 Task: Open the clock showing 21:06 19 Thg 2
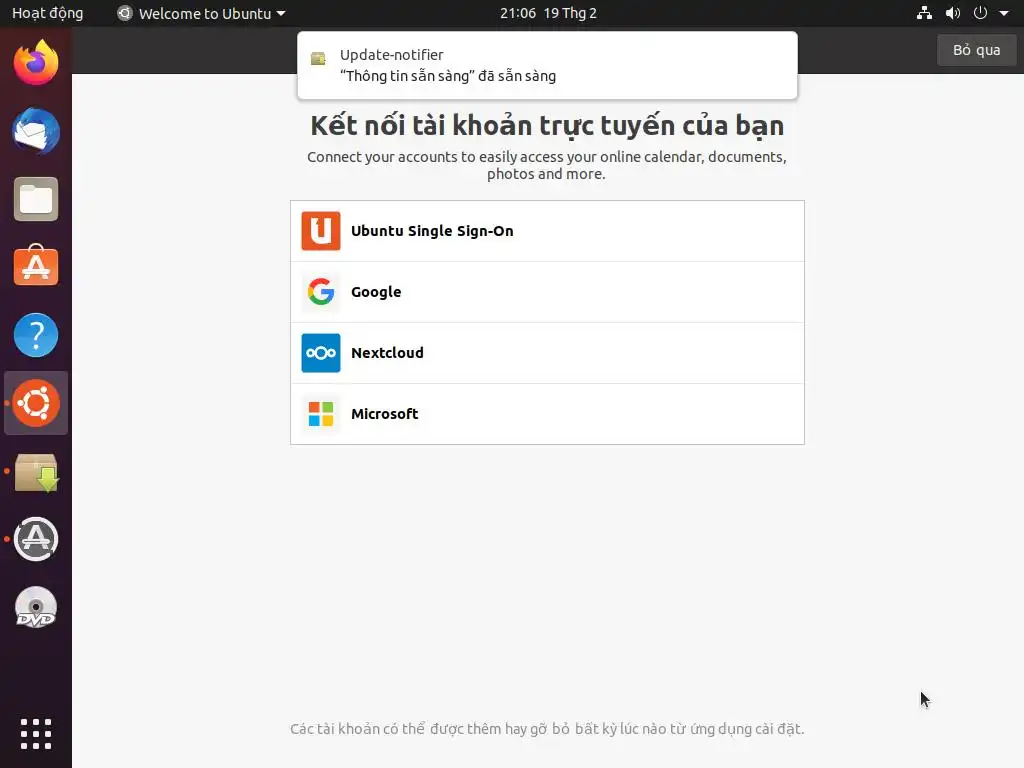click(x=548, y=13)
